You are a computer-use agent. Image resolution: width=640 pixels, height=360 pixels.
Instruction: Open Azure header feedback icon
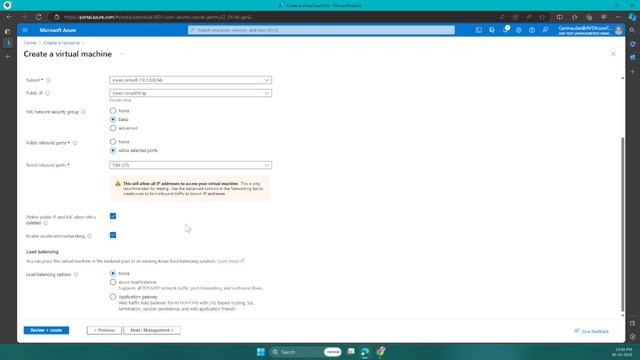[545, 30]
